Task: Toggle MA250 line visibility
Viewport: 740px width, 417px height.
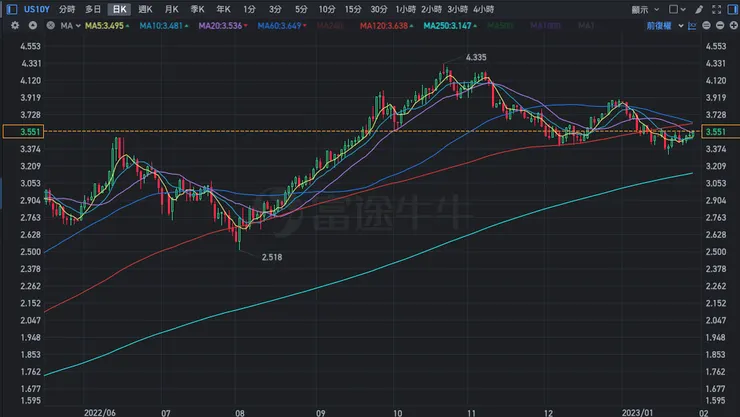Action: 450,25
